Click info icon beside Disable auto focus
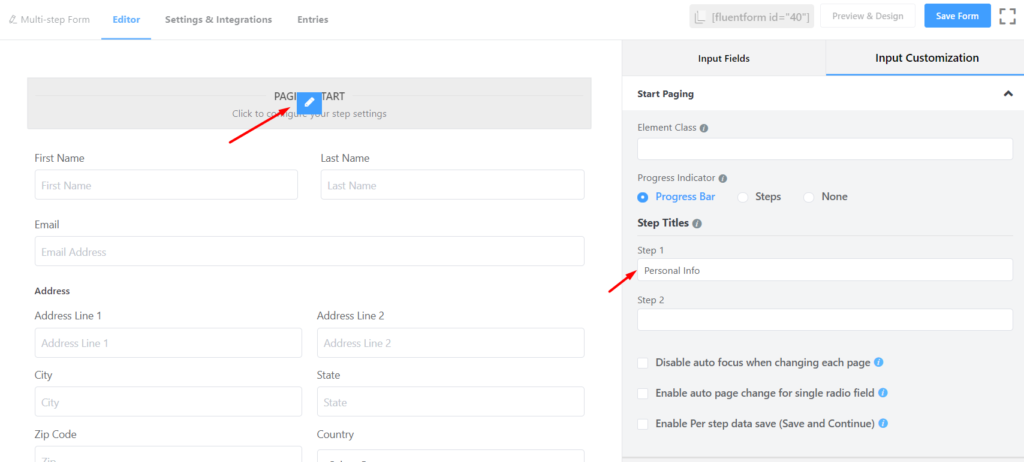The width and height of the screenshot is (1024, 462). tap(878, 362)
